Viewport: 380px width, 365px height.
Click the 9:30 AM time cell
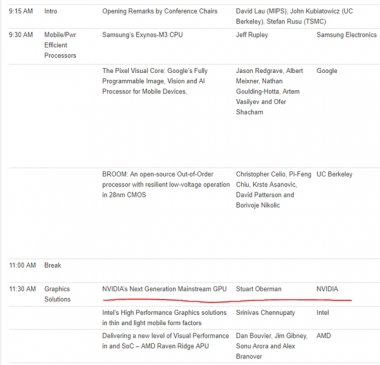(x=21, y=35)
